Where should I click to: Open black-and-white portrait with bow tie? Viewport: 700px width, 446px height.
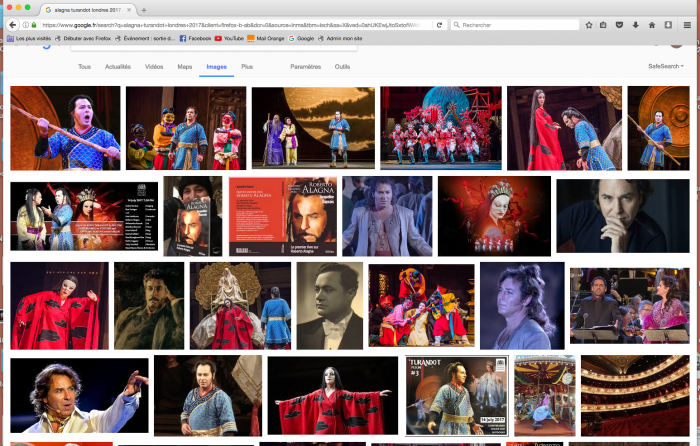point(329,306)
